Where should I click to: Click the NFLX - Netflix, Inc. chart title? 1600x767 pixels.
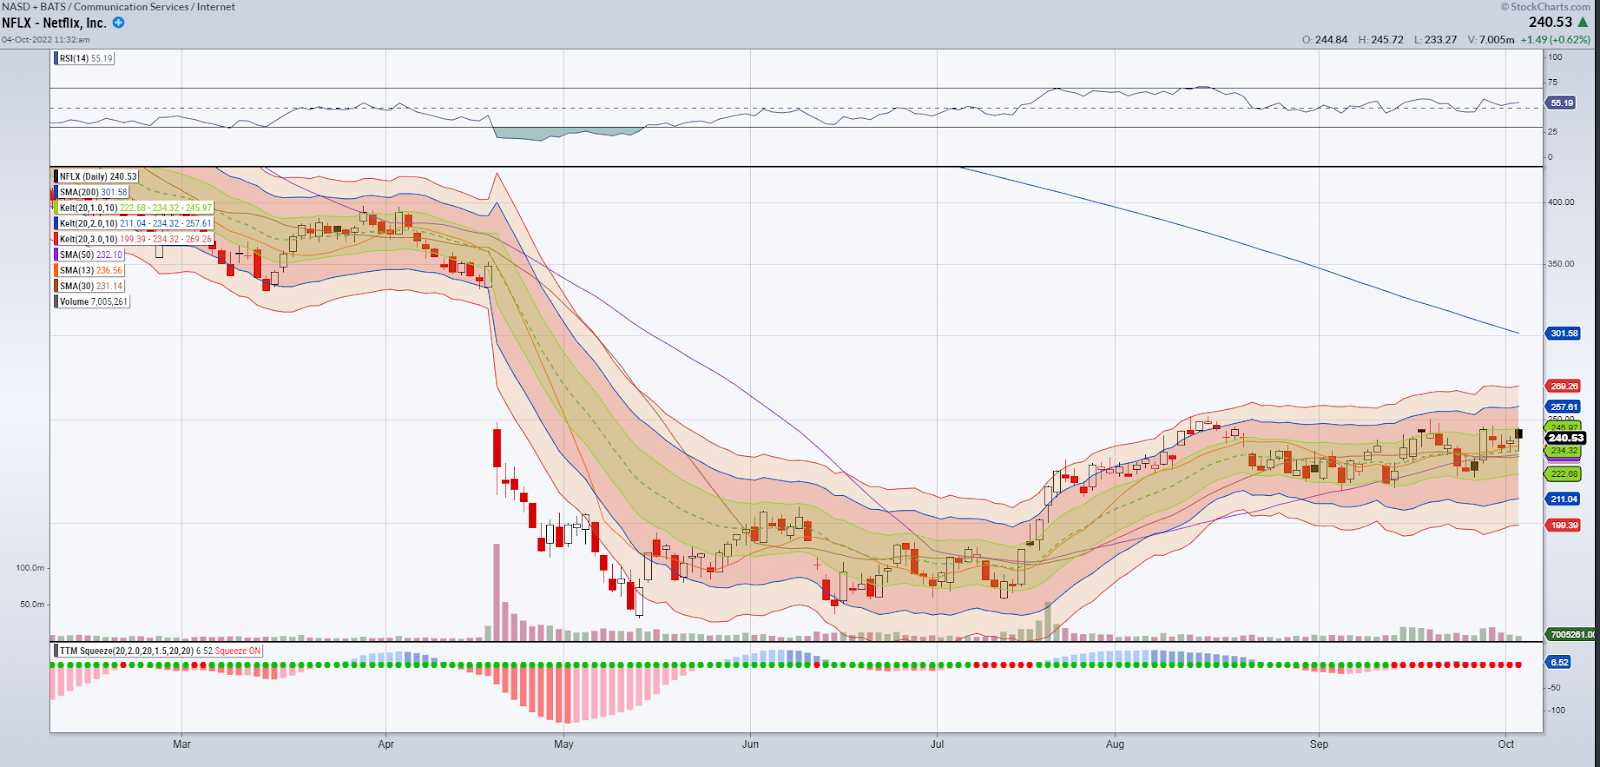pyautogui.click(x=54, y=23)
